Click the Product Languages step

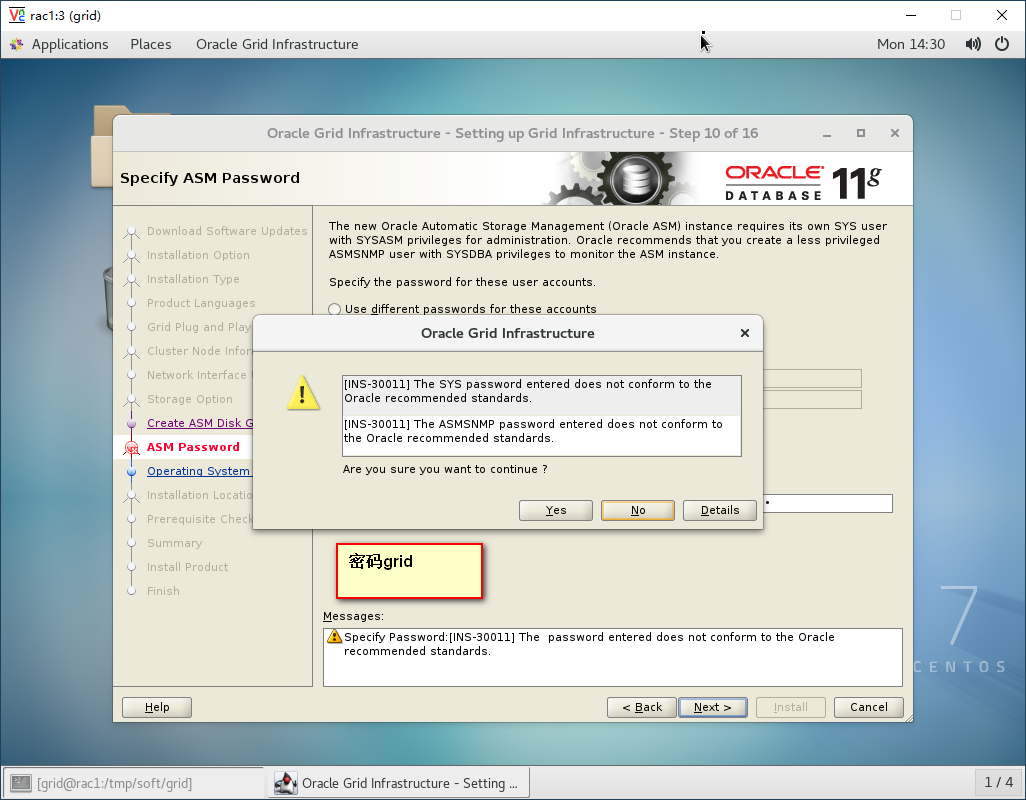201,303
